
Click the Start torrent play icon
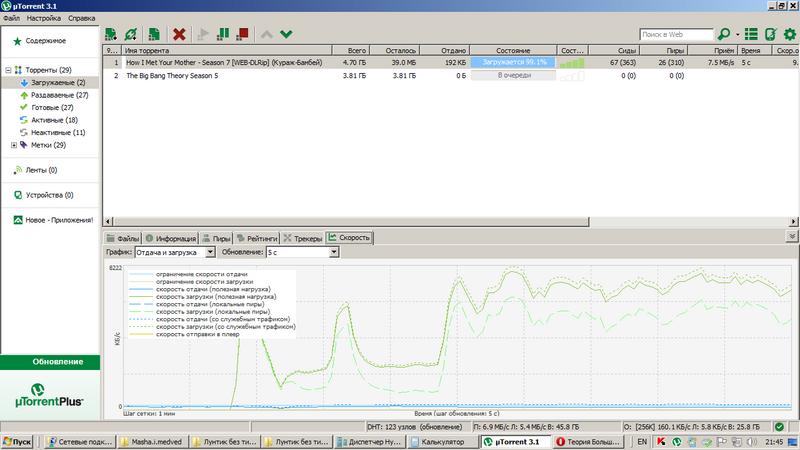pos(203,34)
